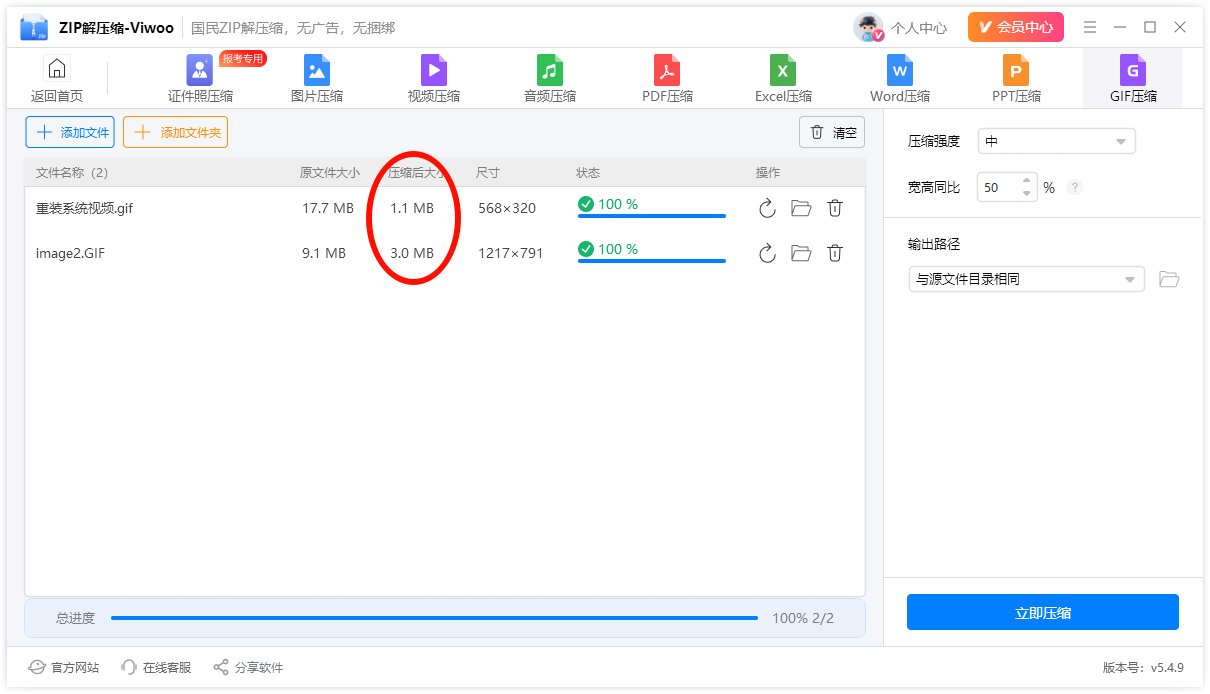Click the 宽高同比 percentage input field

[x=998, y=187]
